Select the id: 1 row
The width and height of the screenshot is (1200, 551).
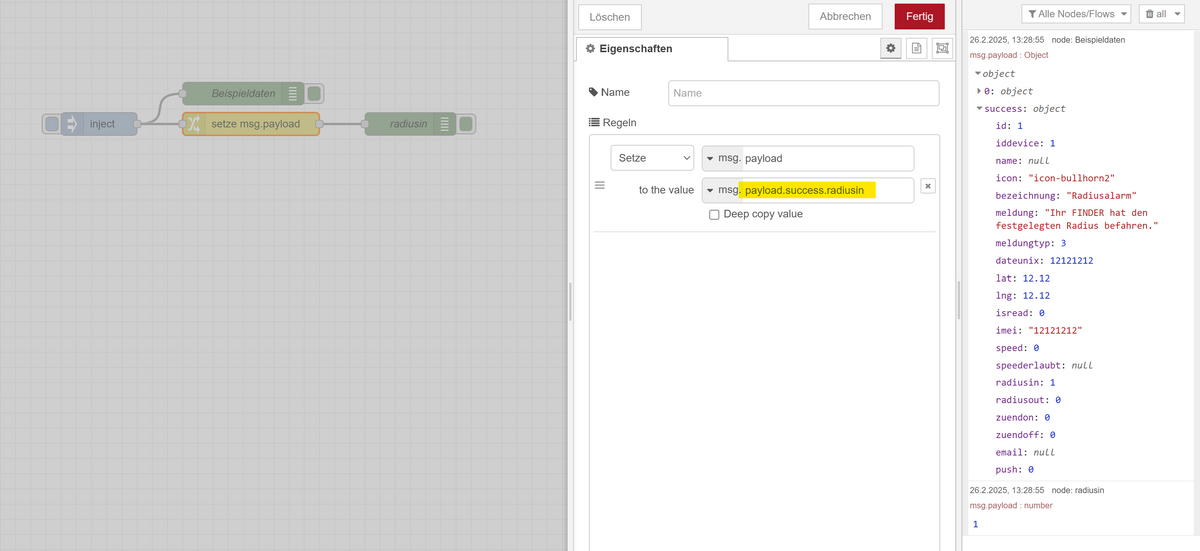(1009, 126)
